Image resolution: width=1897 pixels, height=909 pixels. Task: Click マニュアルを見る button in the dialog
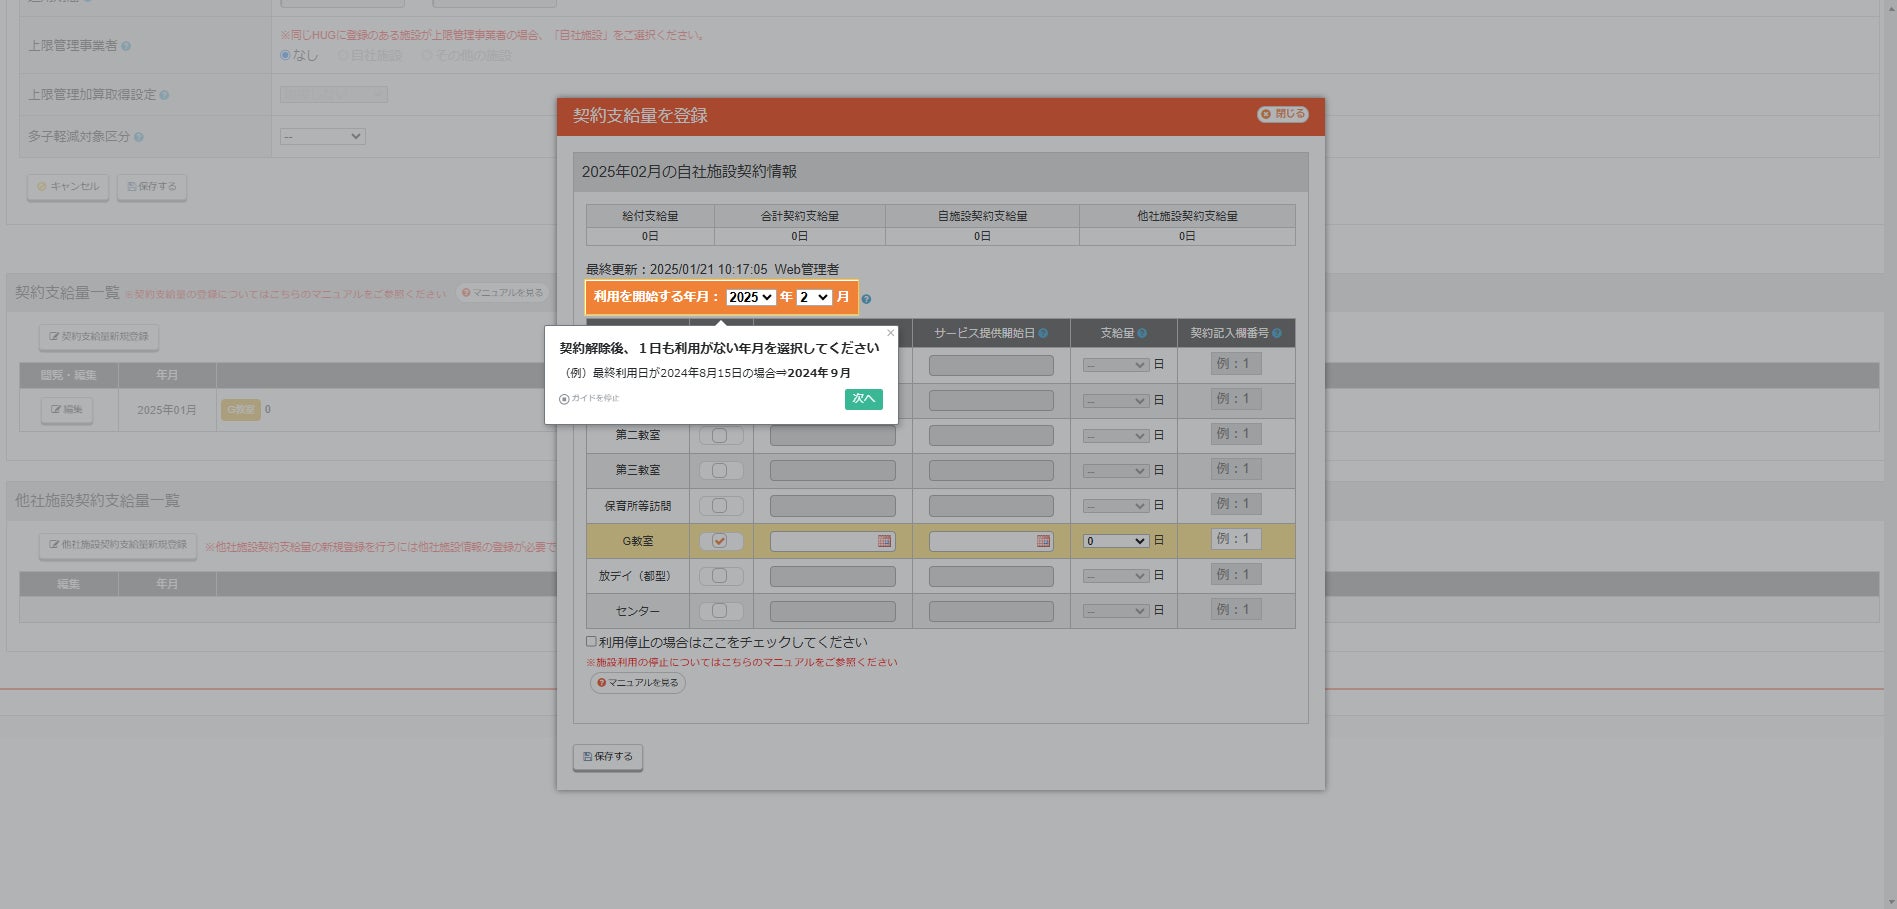(638, 683)
